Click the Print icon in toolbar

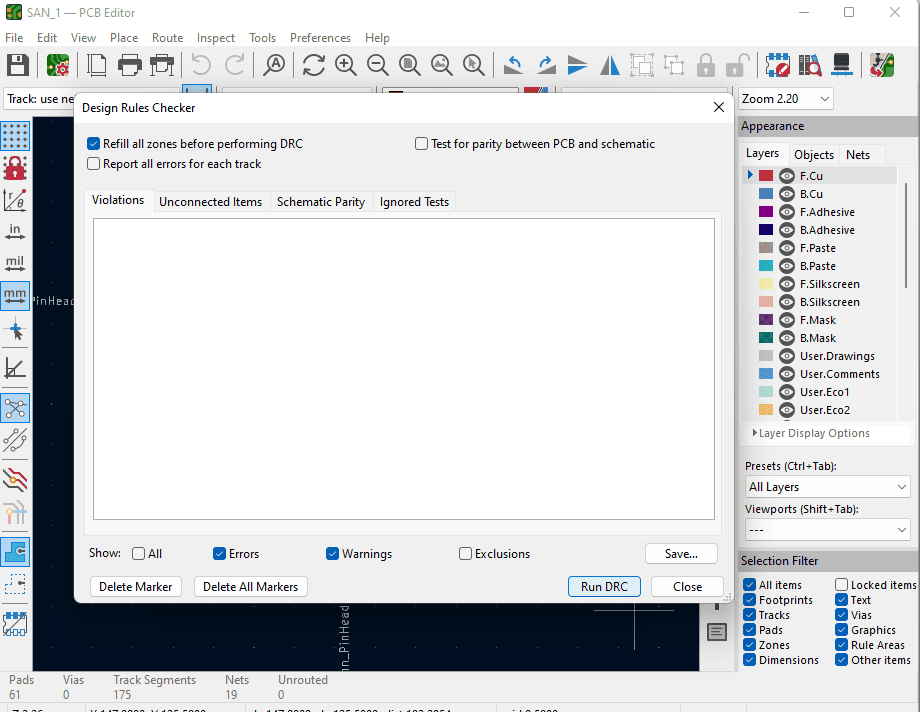tap(130, 65)
